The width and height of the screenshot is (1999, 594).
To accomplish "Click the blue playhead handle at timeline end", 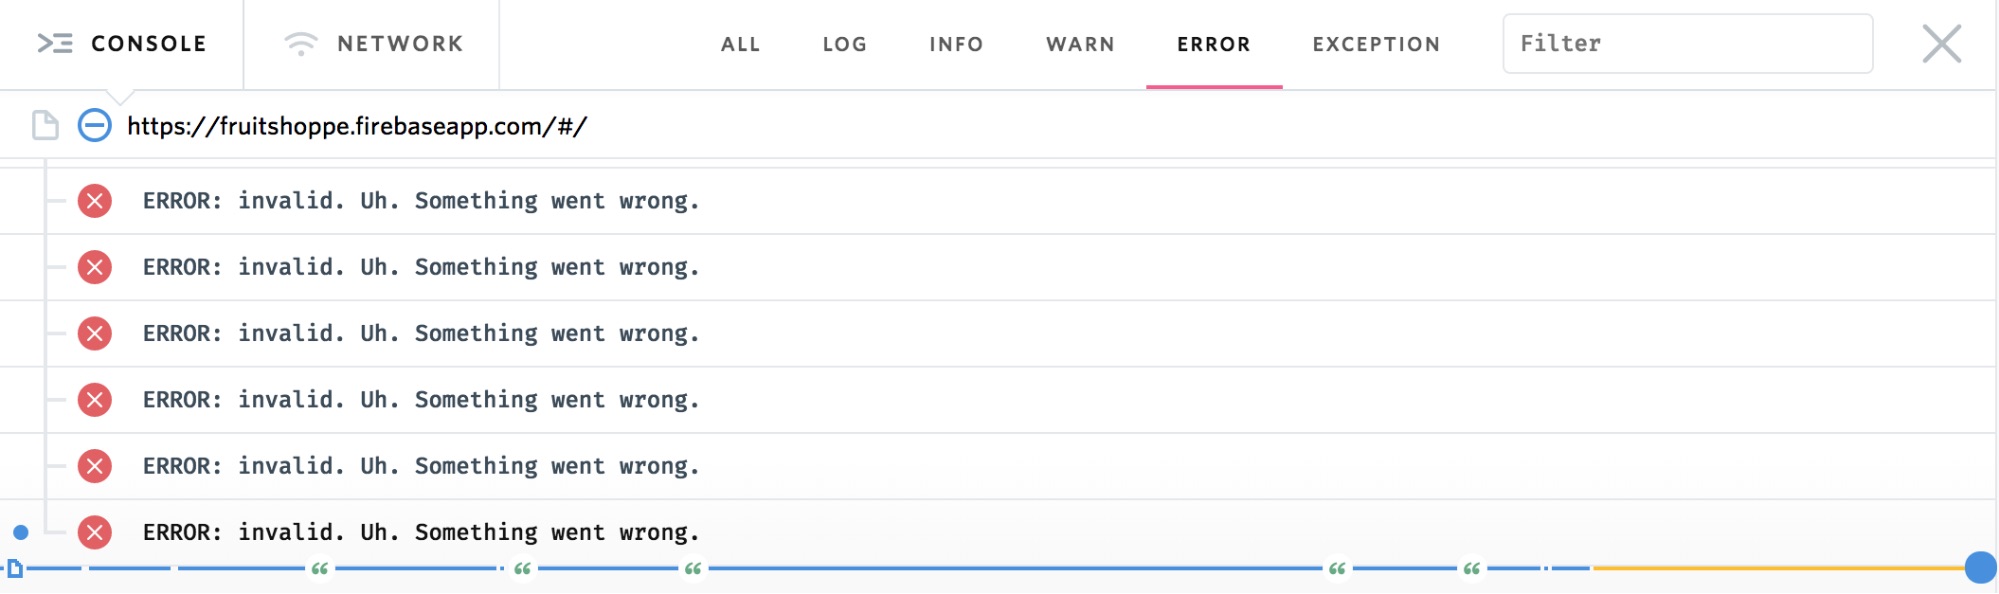I will tap(1980, 567).
